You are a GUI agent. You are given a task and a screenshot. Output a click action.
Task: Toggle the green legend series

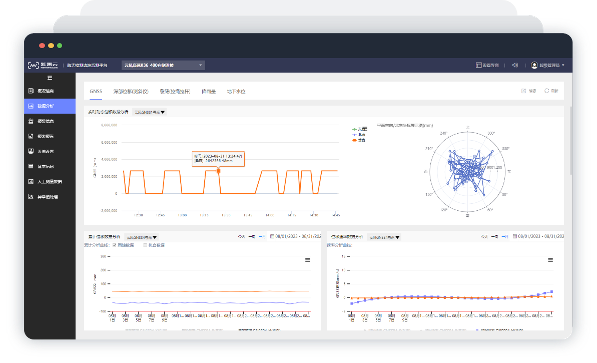pyautogui.click(x=359, y=130)
